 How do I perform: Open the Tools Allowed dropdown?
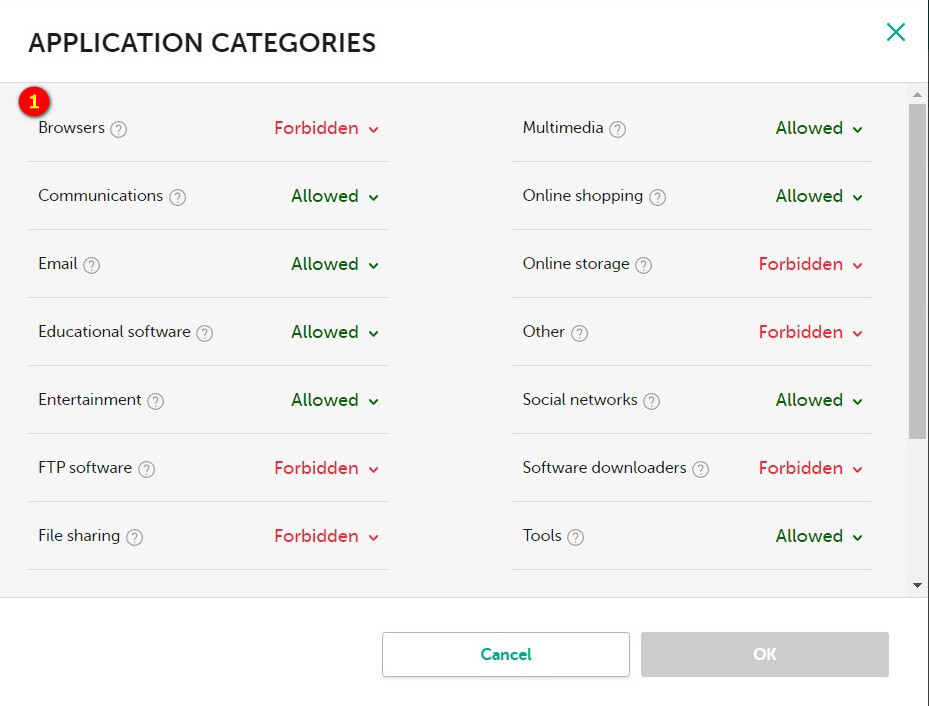[819, 537]
